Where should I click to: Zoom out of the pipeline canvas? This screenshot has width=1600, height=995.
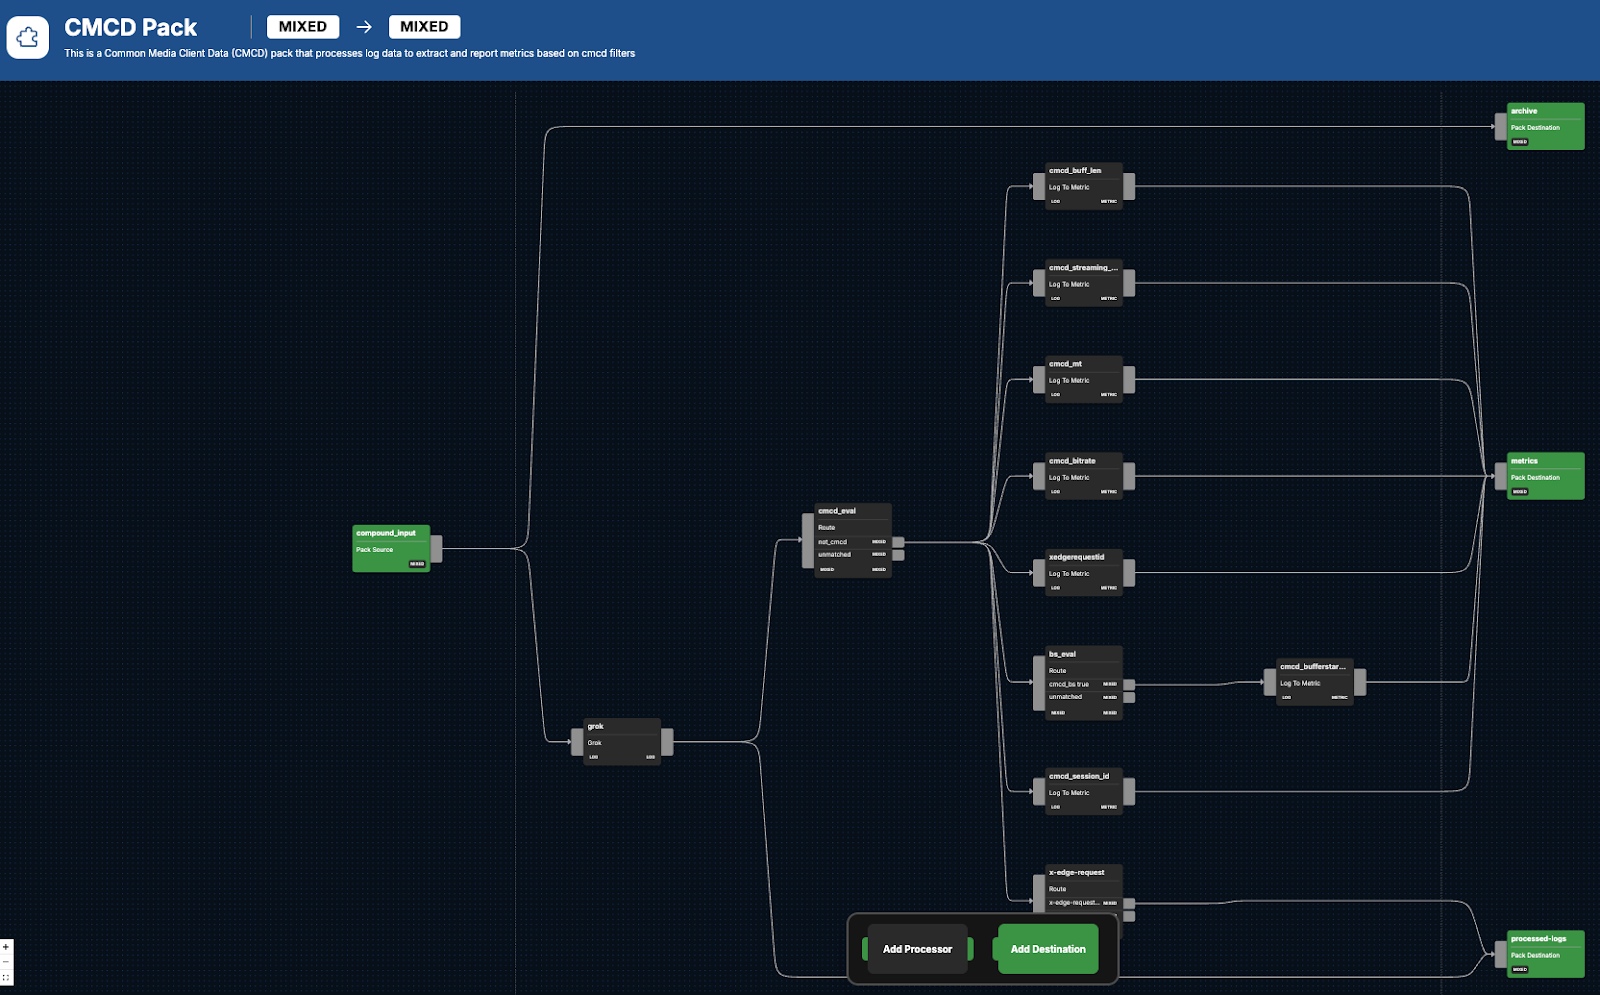click(6, 962)
